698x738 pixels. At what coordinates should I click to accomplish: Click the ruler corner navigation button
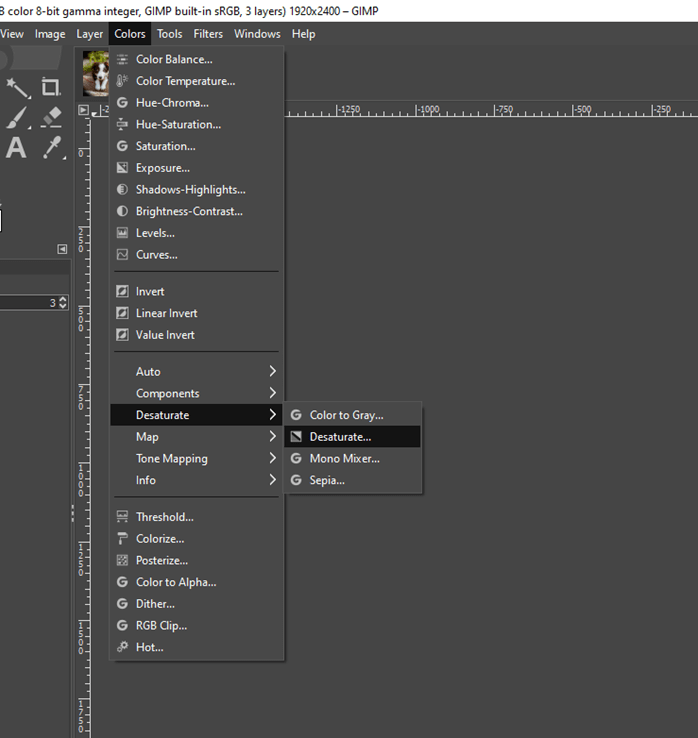(83, 110)
